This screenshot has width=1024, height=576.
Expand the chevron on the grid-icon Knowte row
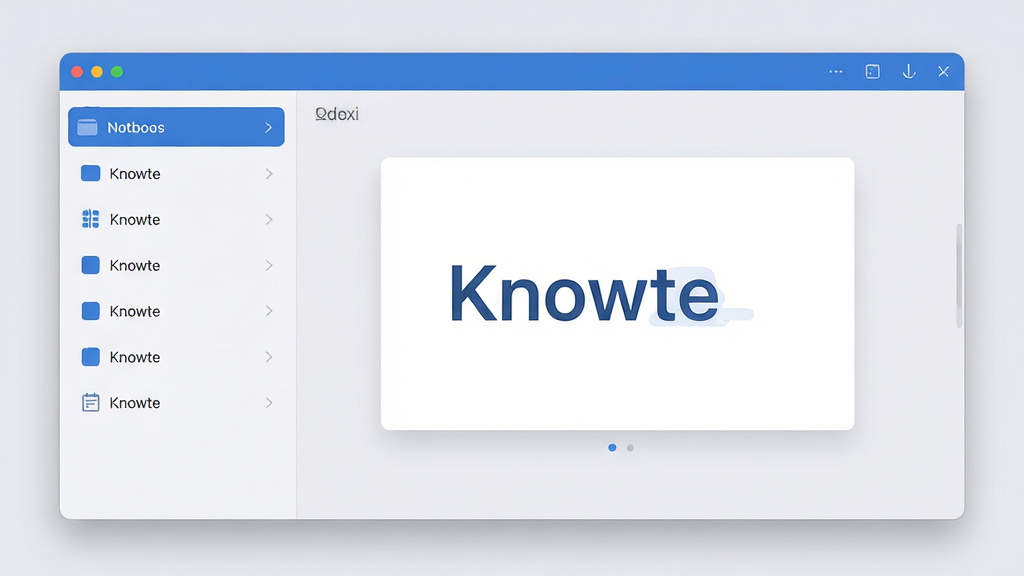coord(269,219)
